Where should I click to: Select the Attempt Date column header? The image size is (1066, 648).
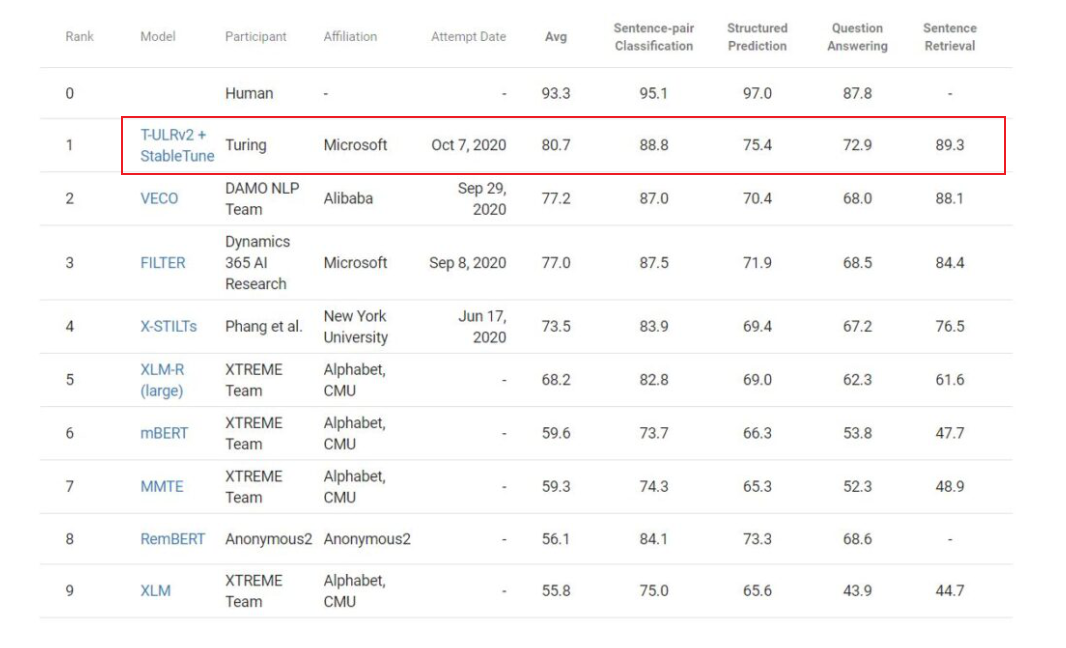click(468, 37)
